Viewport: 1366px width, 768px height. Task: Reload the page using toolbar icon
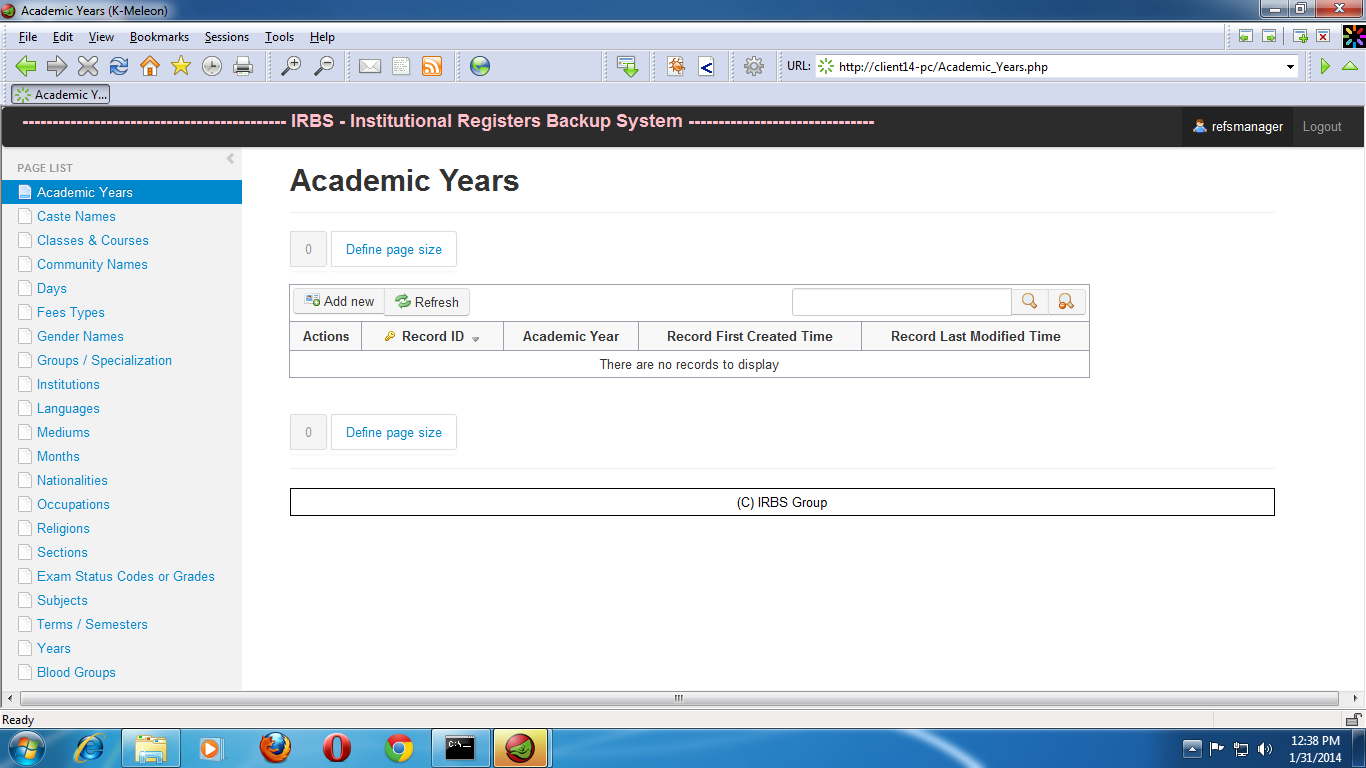pyautogui.click(x=119, y=67)
